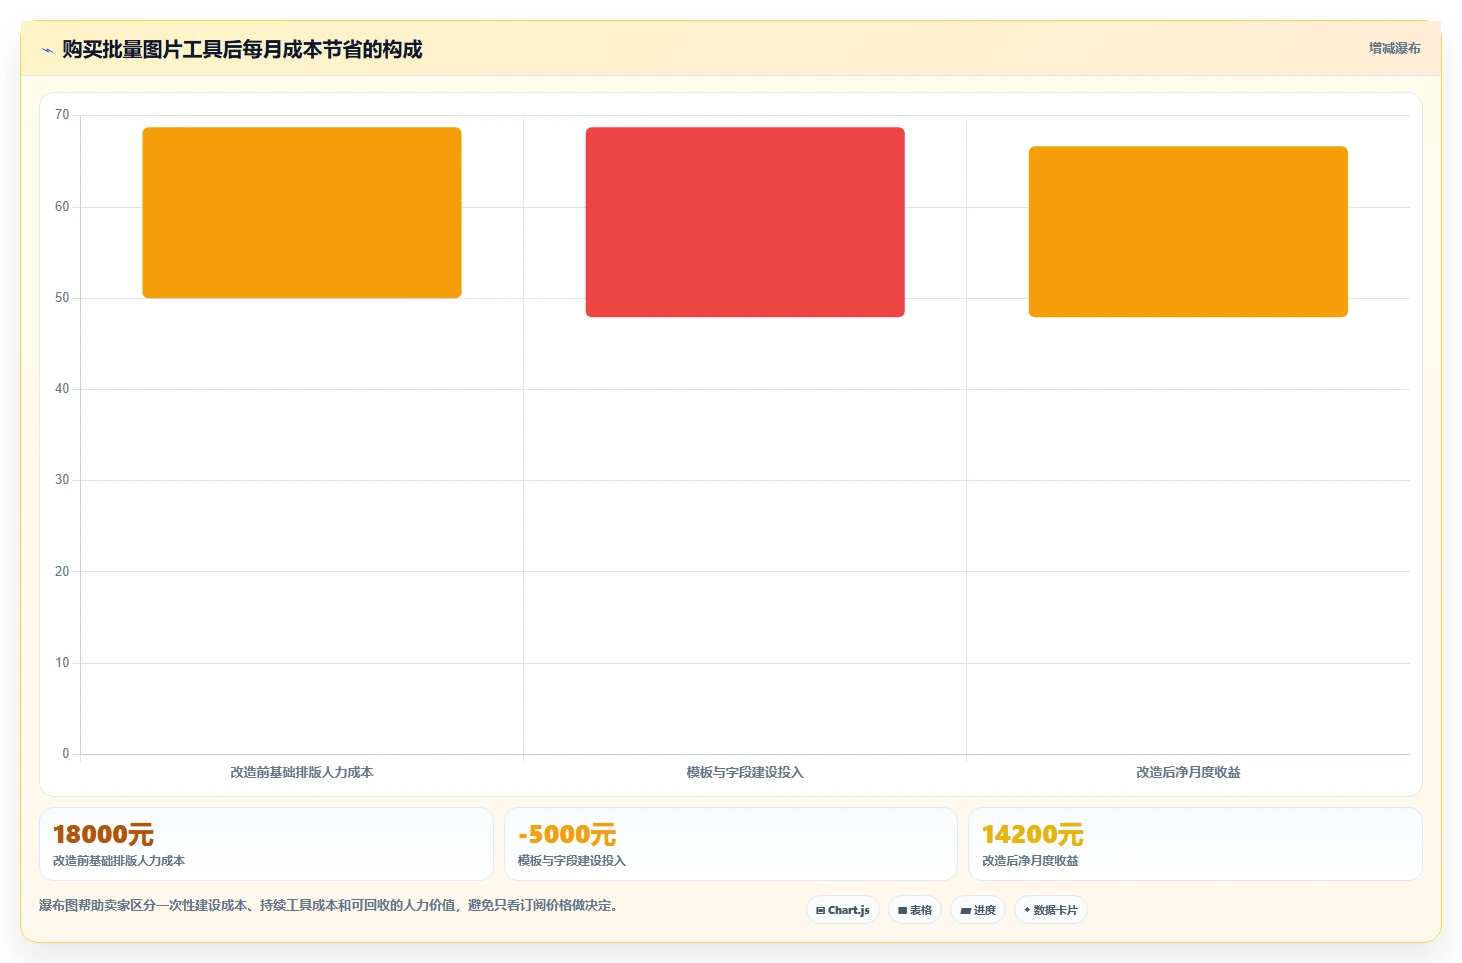Viewport: 1462px width, 963px height.
Task: Click x-axis label 改造前基础排版人力成本 under the chart
Action: click(302, 772)
